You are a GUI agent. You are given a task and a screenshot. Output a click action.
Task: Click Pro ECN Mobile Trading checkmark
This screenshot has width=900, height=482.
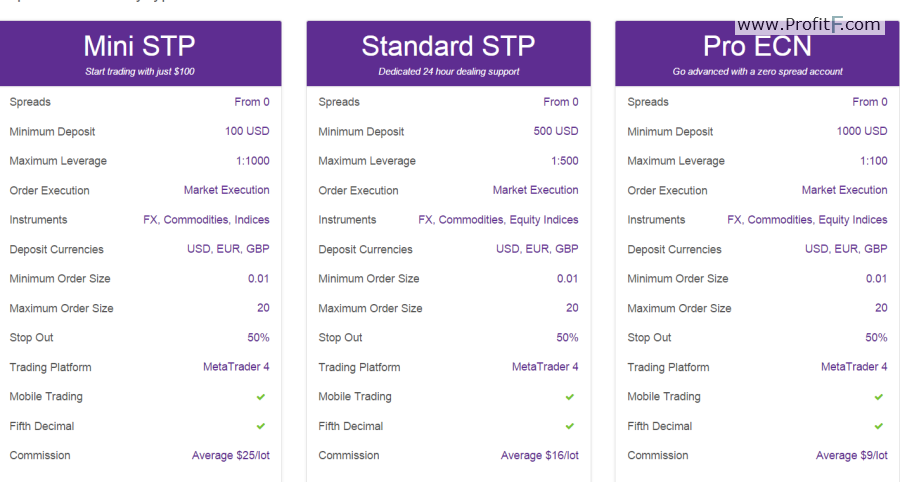(878, 397)
